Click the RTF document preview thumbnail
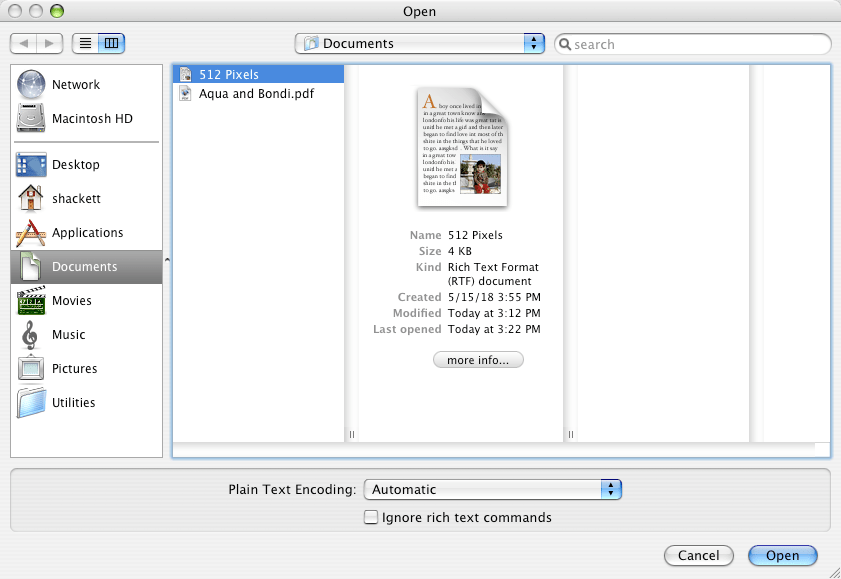This screenshot has height=579, width=841. 462,147
